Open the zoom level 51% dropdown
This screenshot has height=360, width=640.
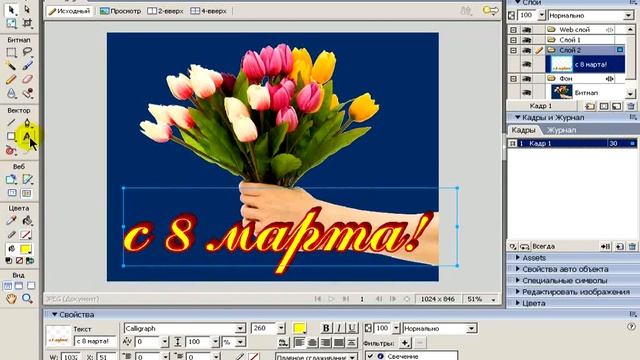493,300
